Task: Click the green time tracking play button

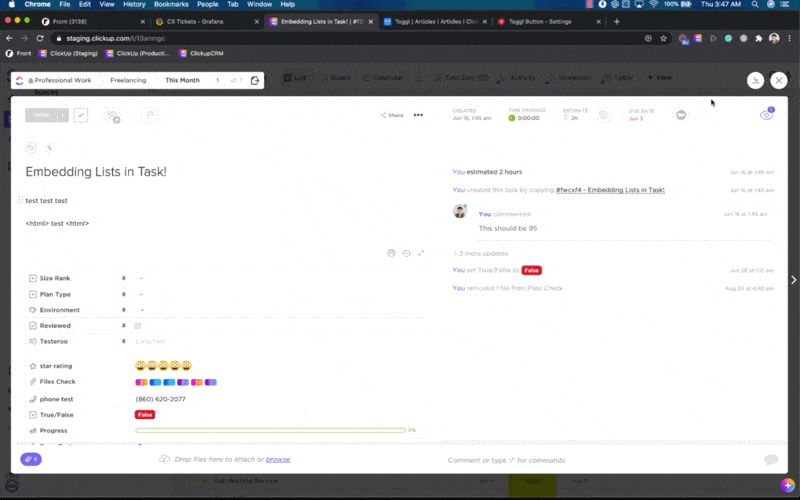Action: pyautogui.click(x=512, y=118)
